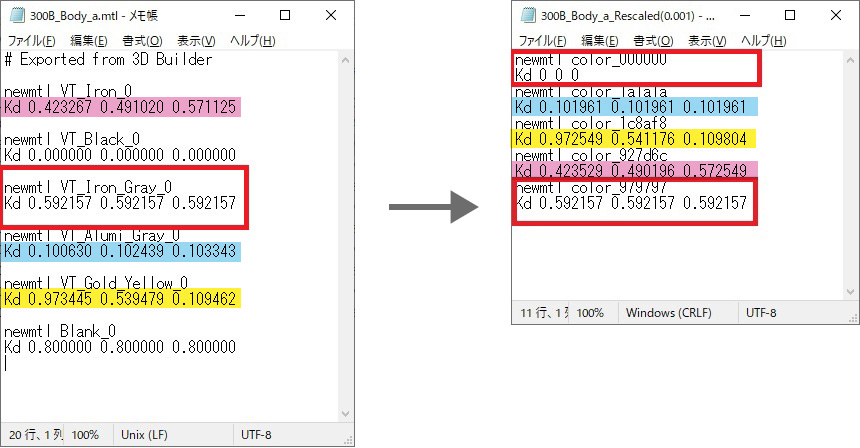Viewport: 860px width, 448px height.
Task: Click 100% zoom status in 300B_Body_a.mtl window
Action: pyautogui.click(x=85, y=435)
